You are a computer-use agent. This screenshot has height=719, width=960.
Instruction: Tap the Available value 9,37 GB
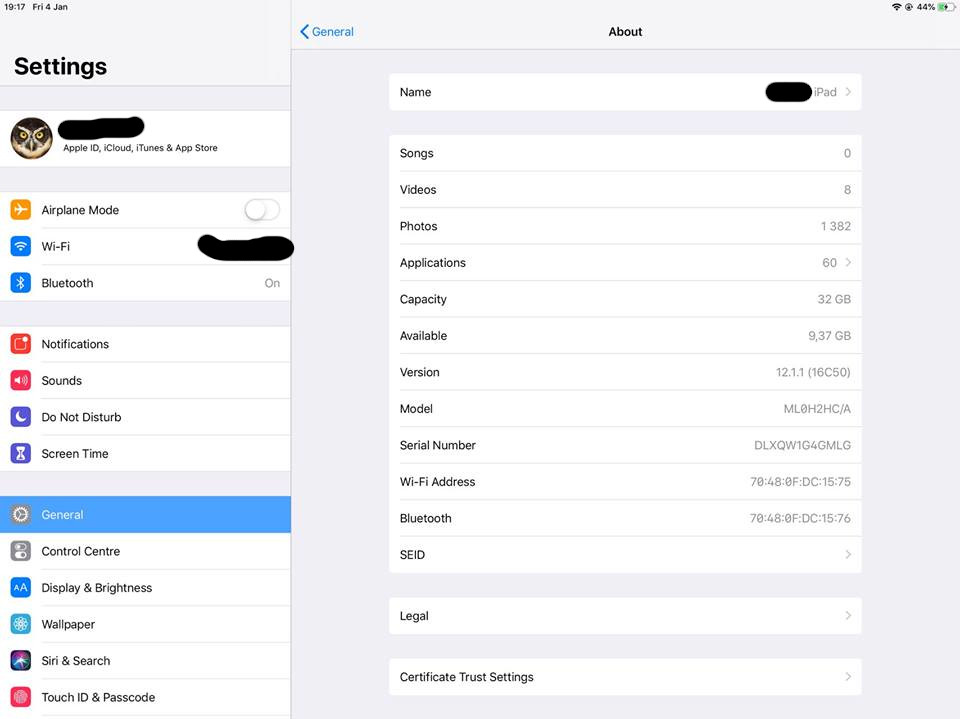pos(830,336)
